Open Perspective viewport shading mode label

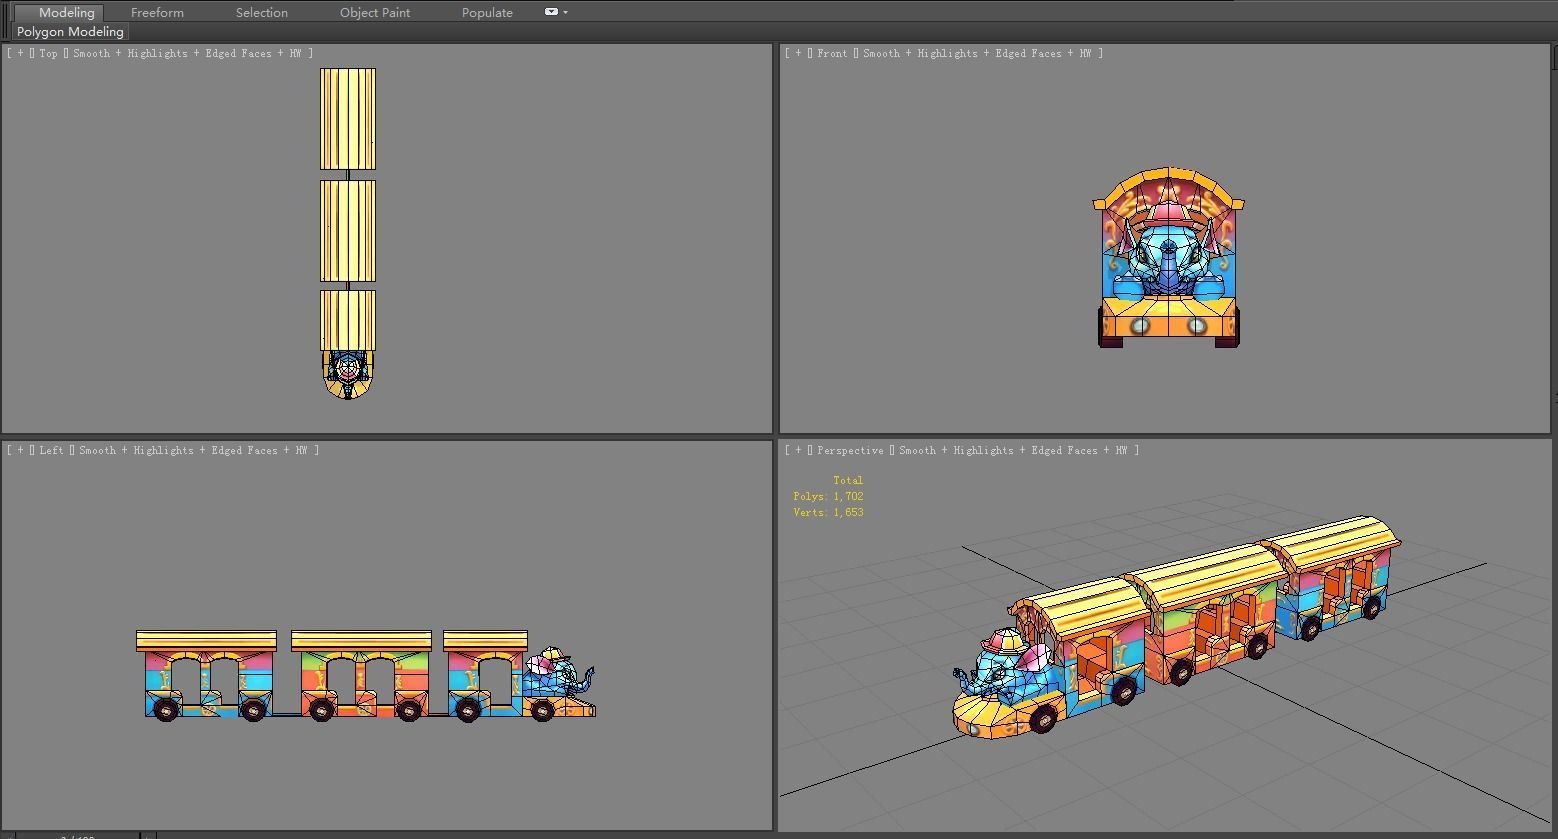1013,450
